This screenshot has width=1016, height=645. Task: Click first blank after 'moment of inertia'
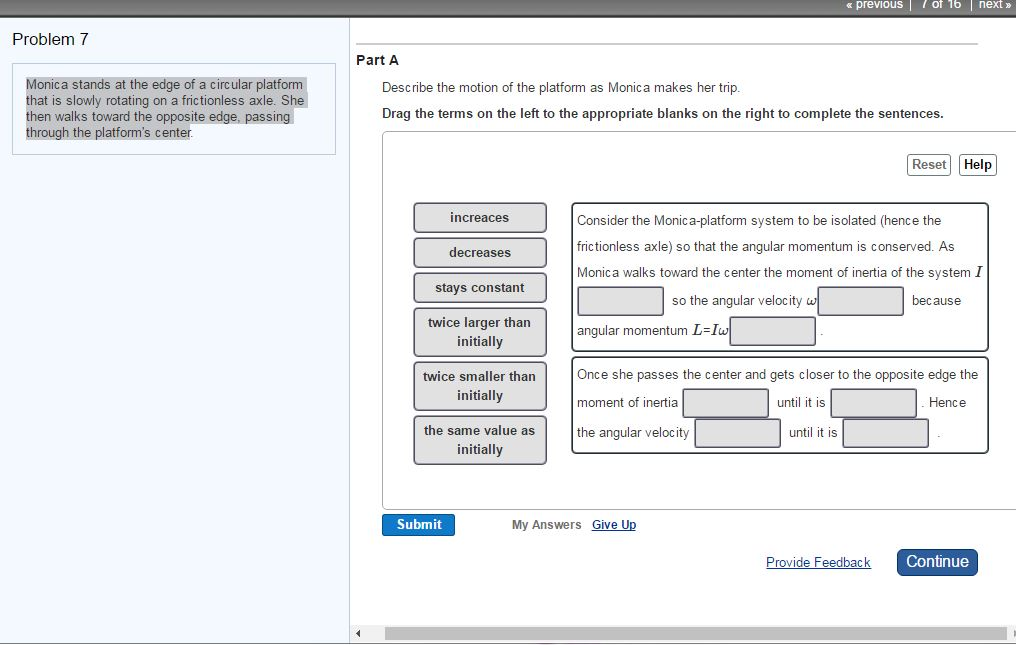[725, 403]
